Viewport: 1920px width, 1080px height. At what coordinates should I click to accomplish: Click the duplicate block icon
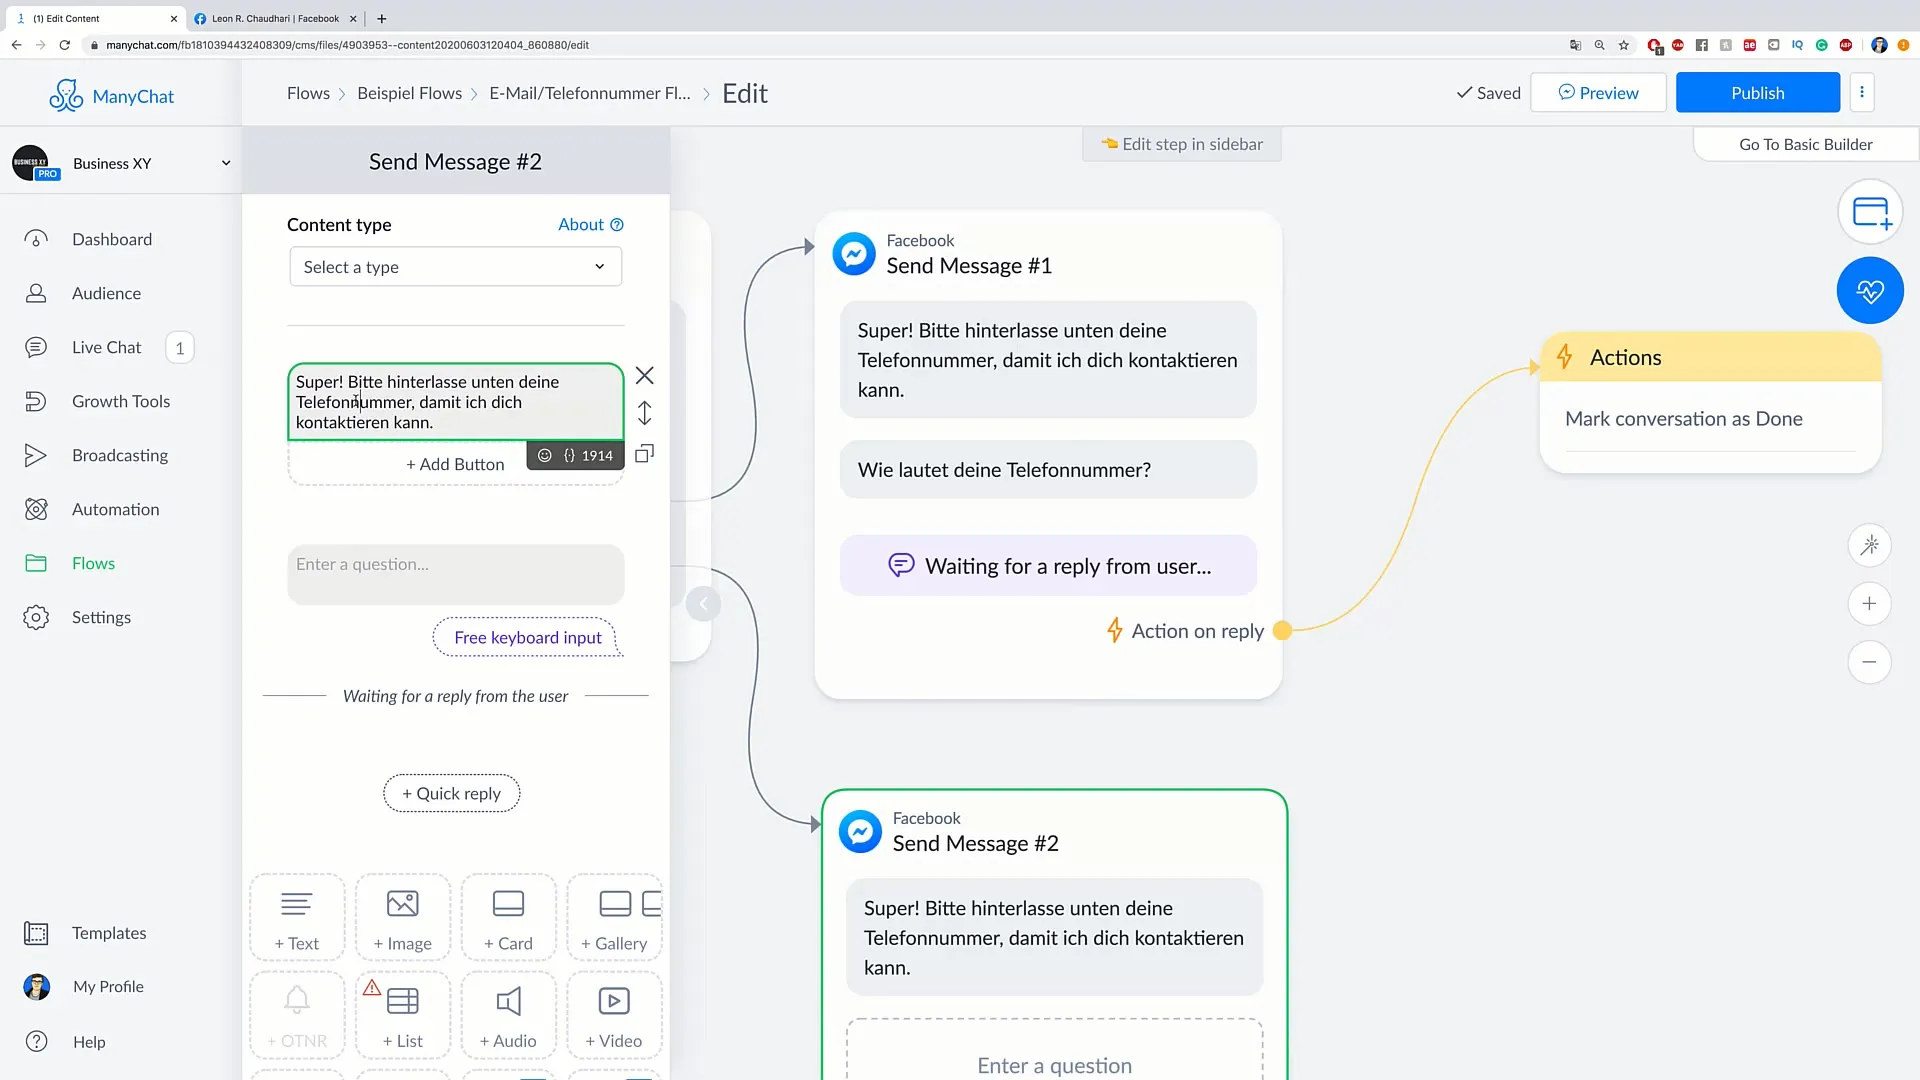click(x=645, y=454)
